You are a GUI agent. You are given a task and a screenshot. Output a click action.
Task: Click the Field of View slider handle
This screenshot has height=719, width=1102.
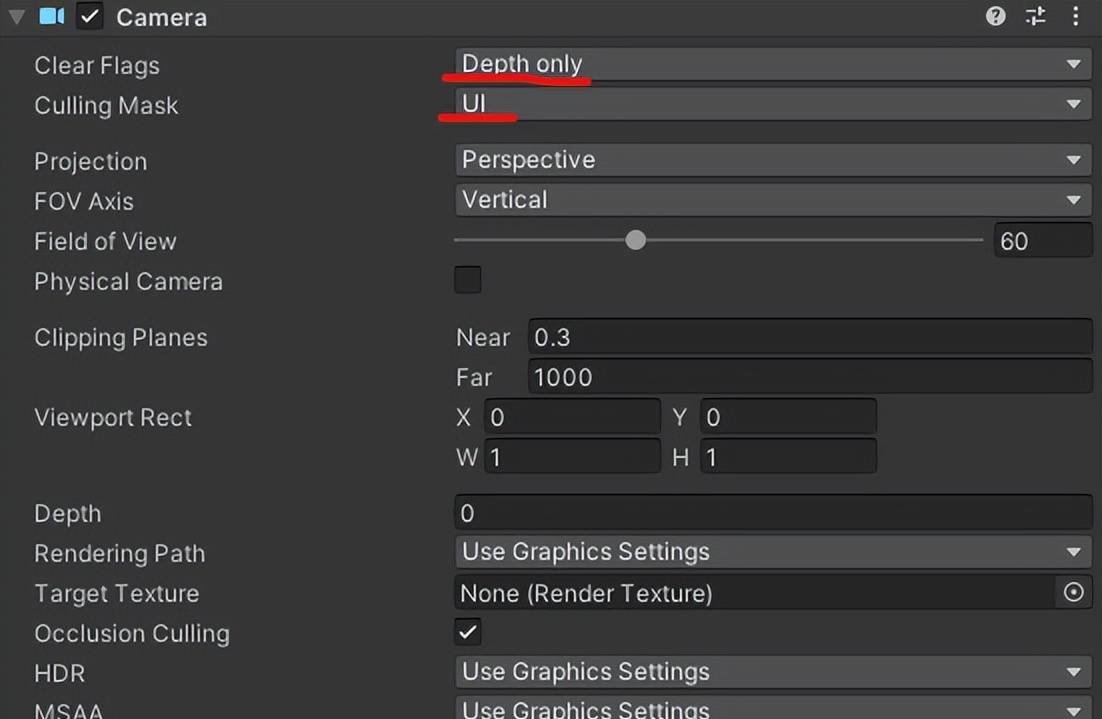point(635,240)
